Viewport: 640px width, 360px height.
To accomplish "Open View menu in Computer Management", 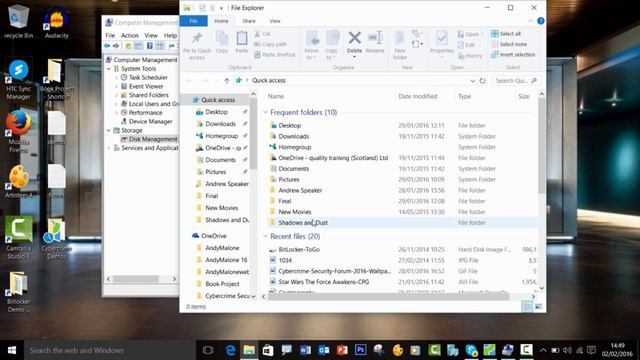I will 151,36.
